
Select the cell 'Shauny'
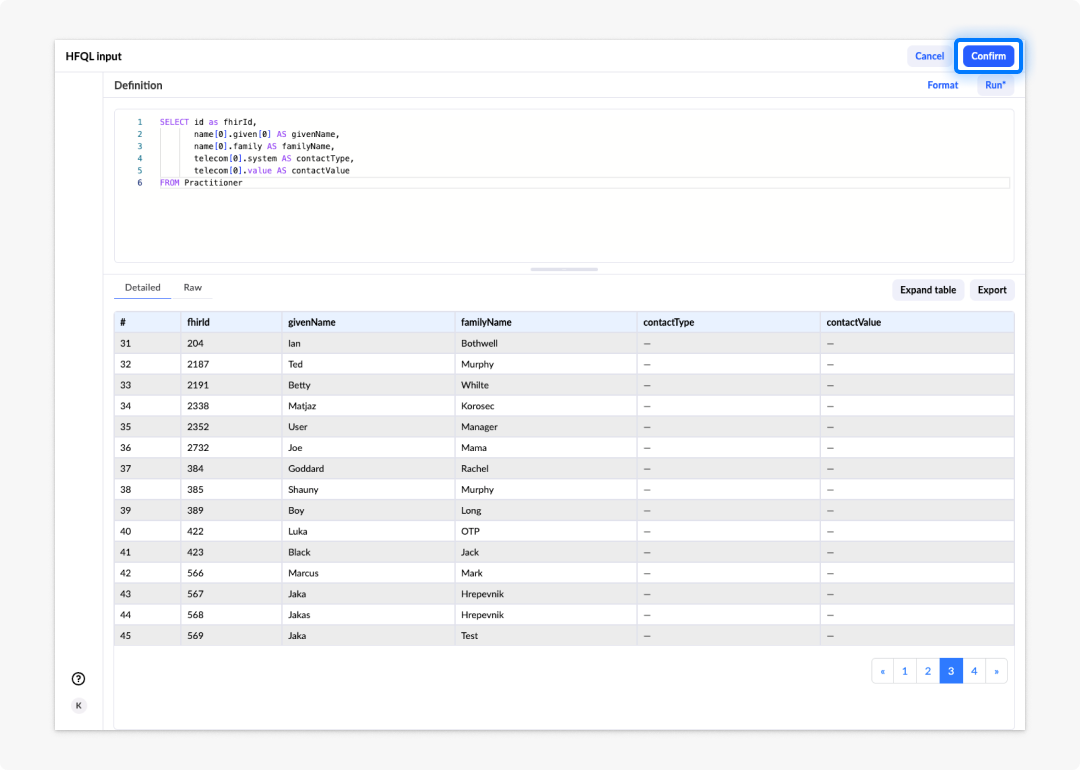368,490
